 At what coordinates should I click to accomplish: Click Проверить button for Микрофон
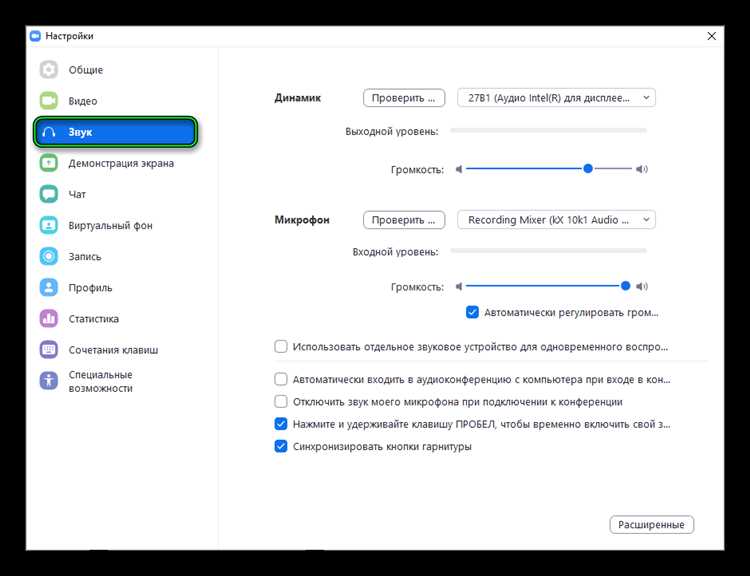[x=404, y=220]
